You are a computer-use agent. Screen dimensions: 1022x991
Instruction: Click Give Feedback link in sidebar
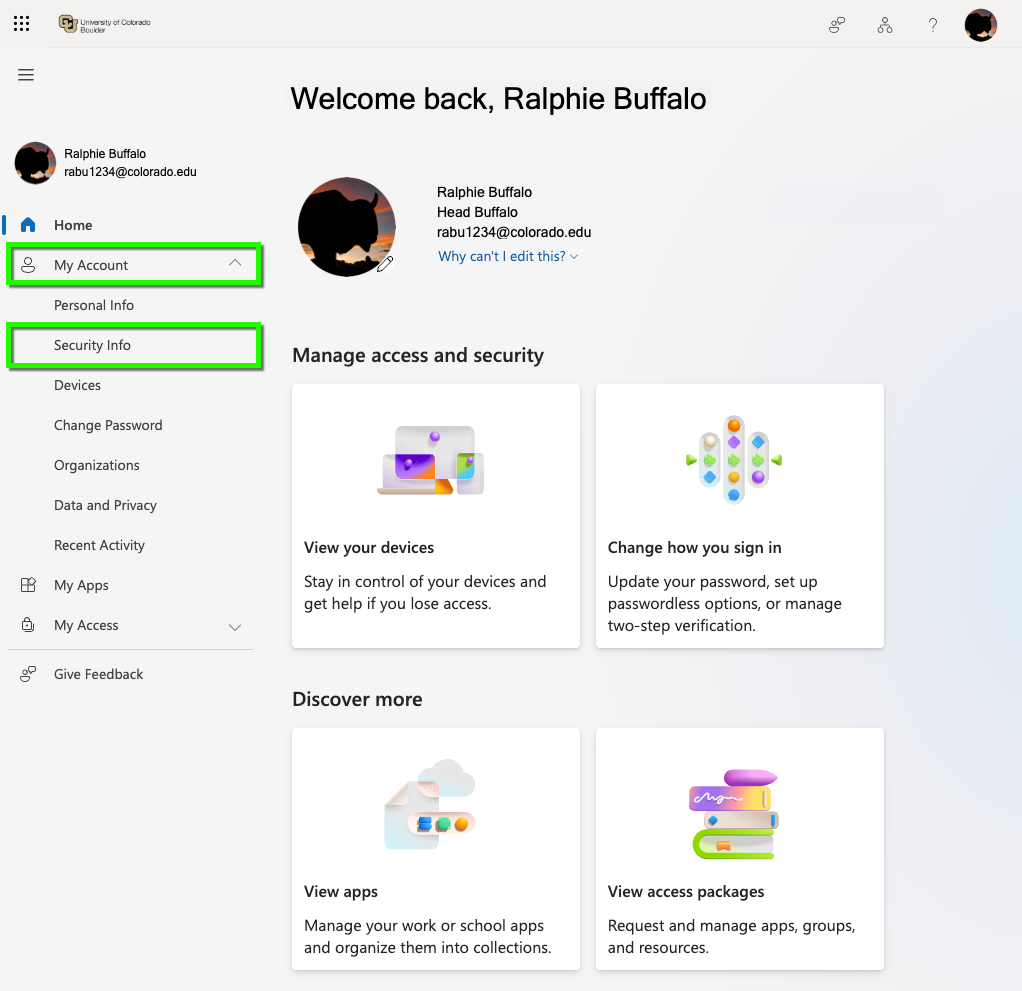point(98,674)
